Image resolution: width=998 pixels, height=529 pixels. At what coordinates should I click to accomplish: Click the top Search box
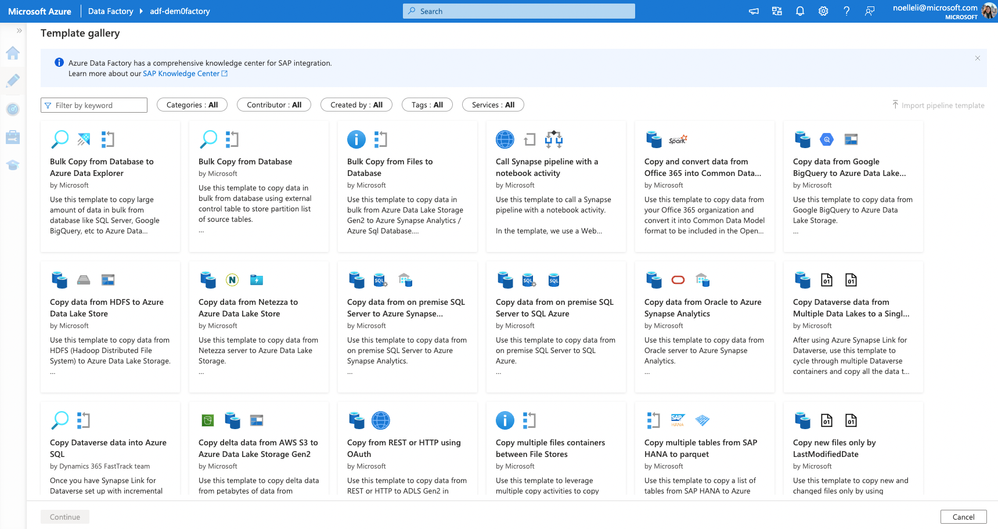point(518,11)
